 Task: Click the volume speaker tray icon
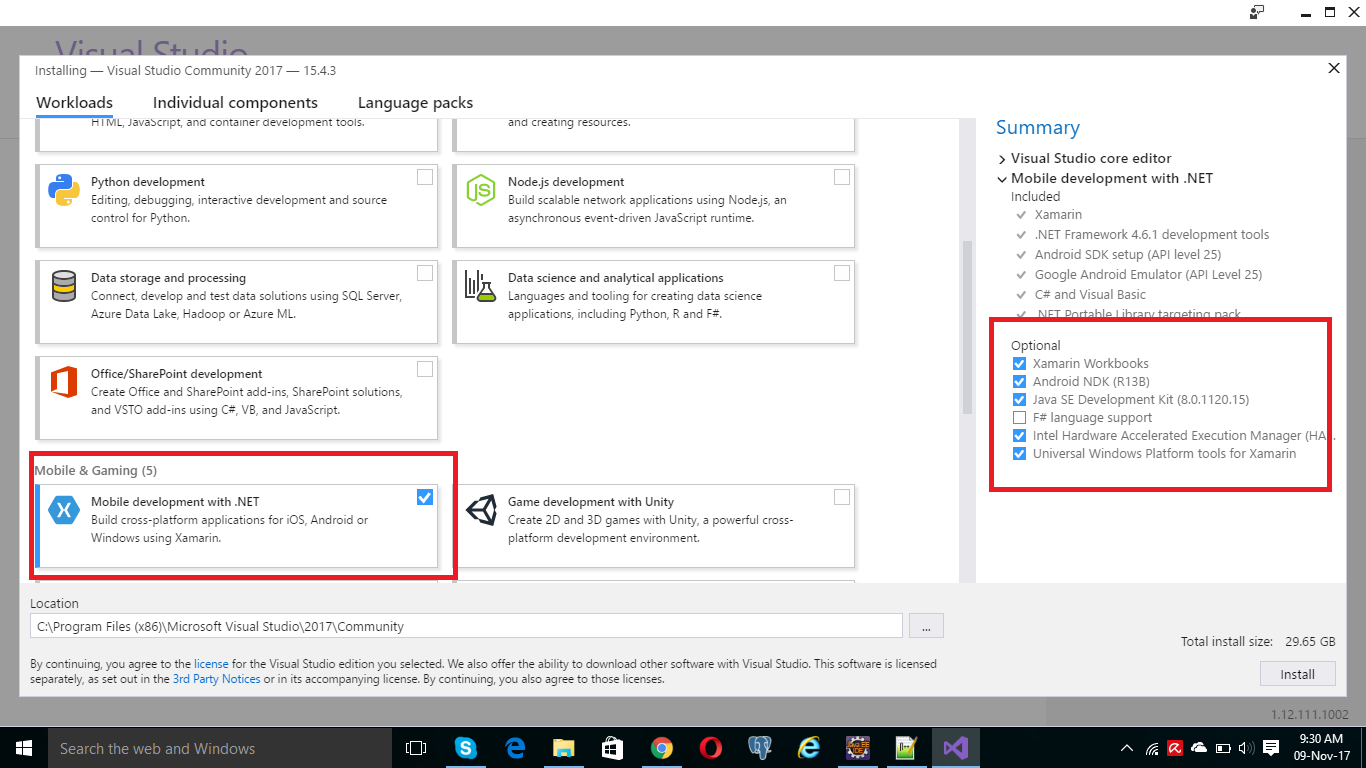point(1246,748)
